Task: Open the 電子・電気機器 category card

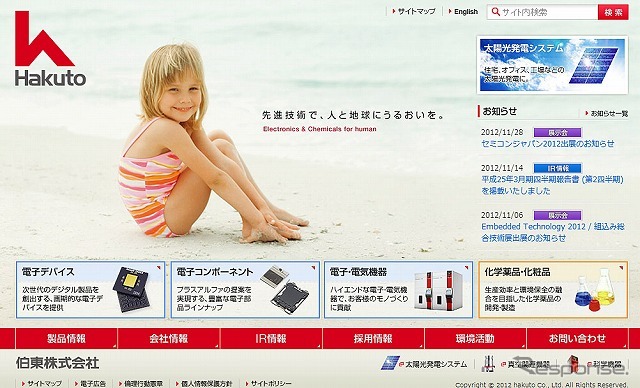Action: (x=398, y=290)
